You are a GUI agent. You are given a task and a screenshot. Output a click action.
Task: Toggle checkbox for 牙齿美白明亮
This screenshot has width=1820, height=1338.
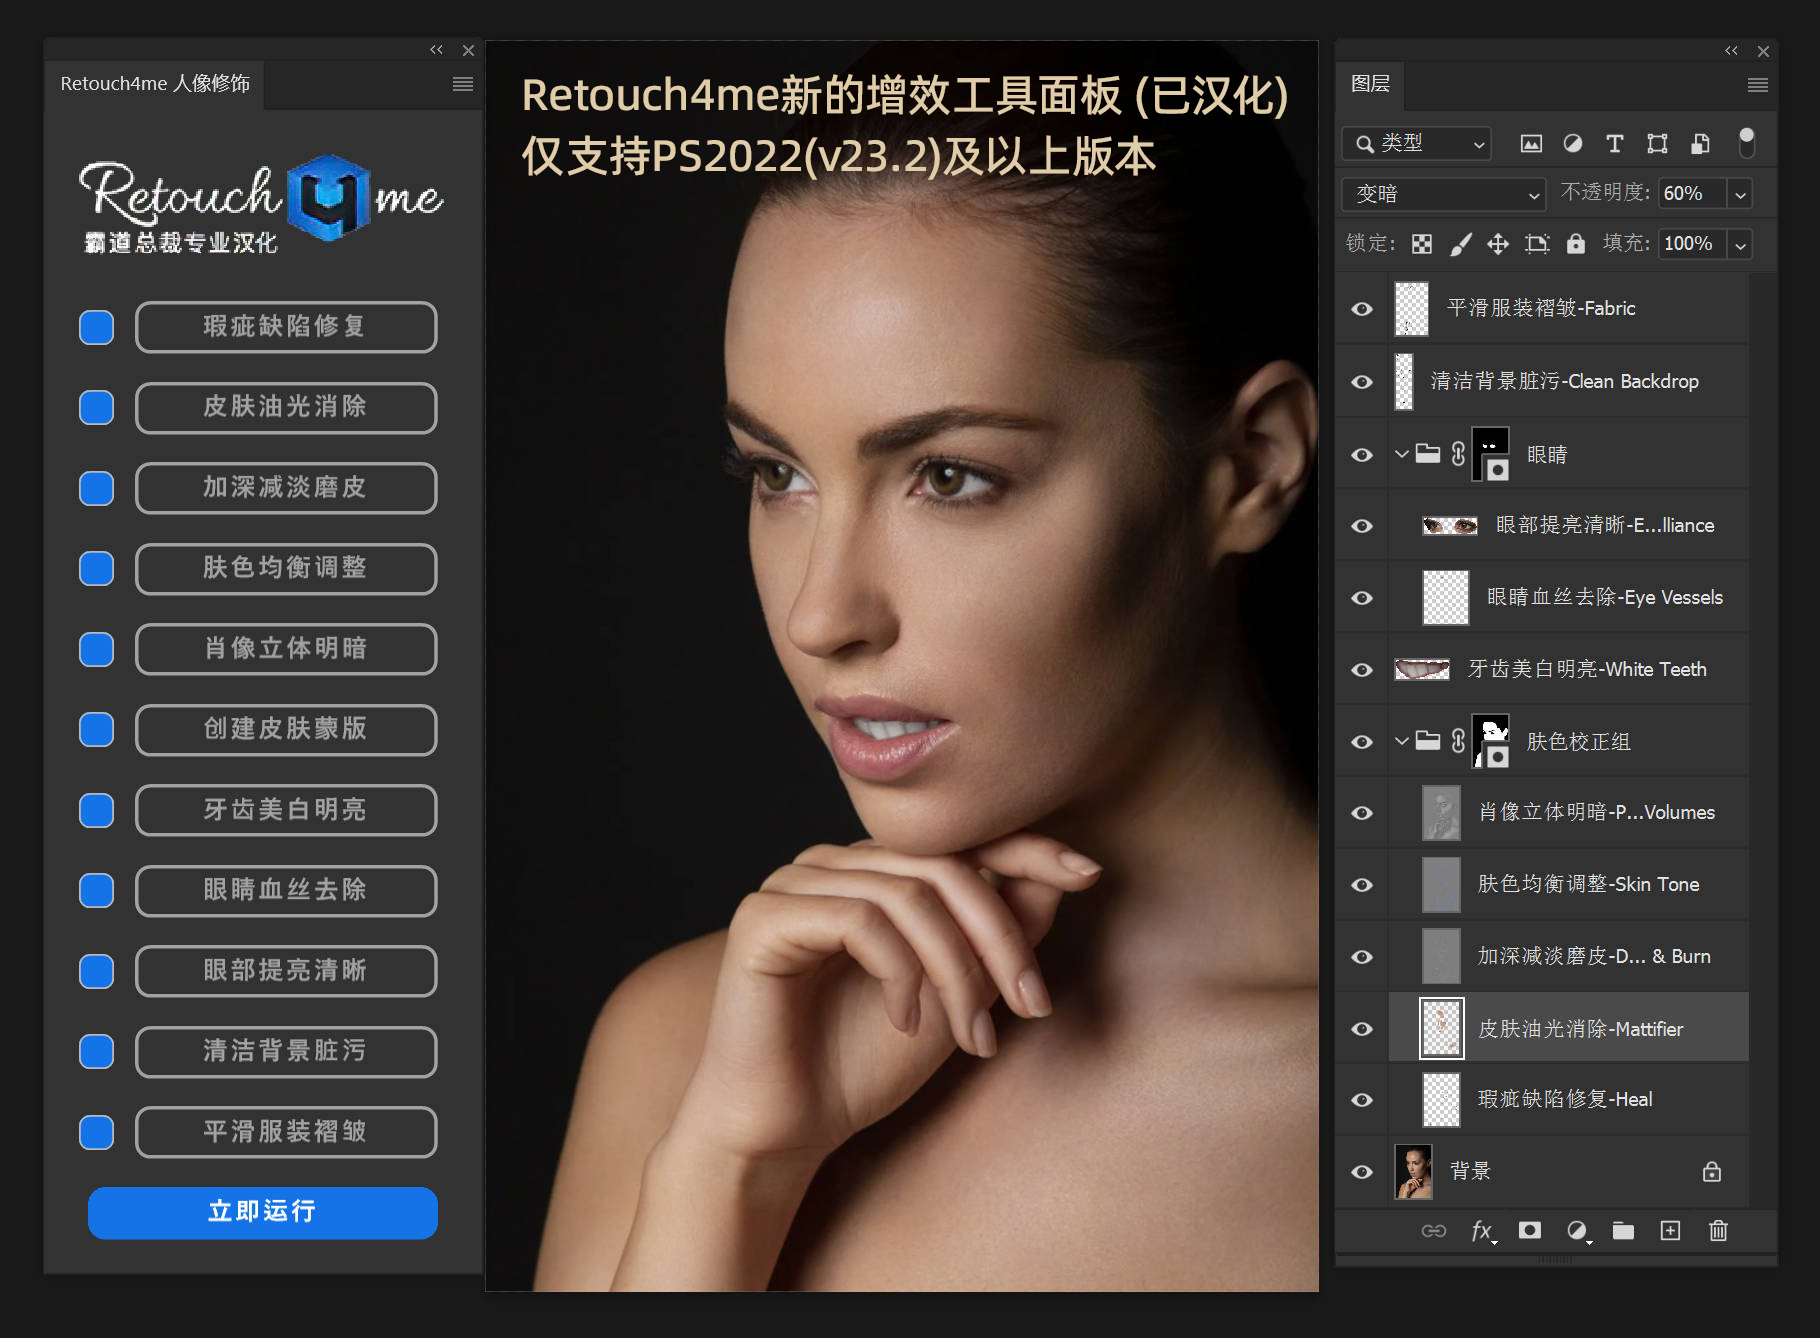coord(97,810)
